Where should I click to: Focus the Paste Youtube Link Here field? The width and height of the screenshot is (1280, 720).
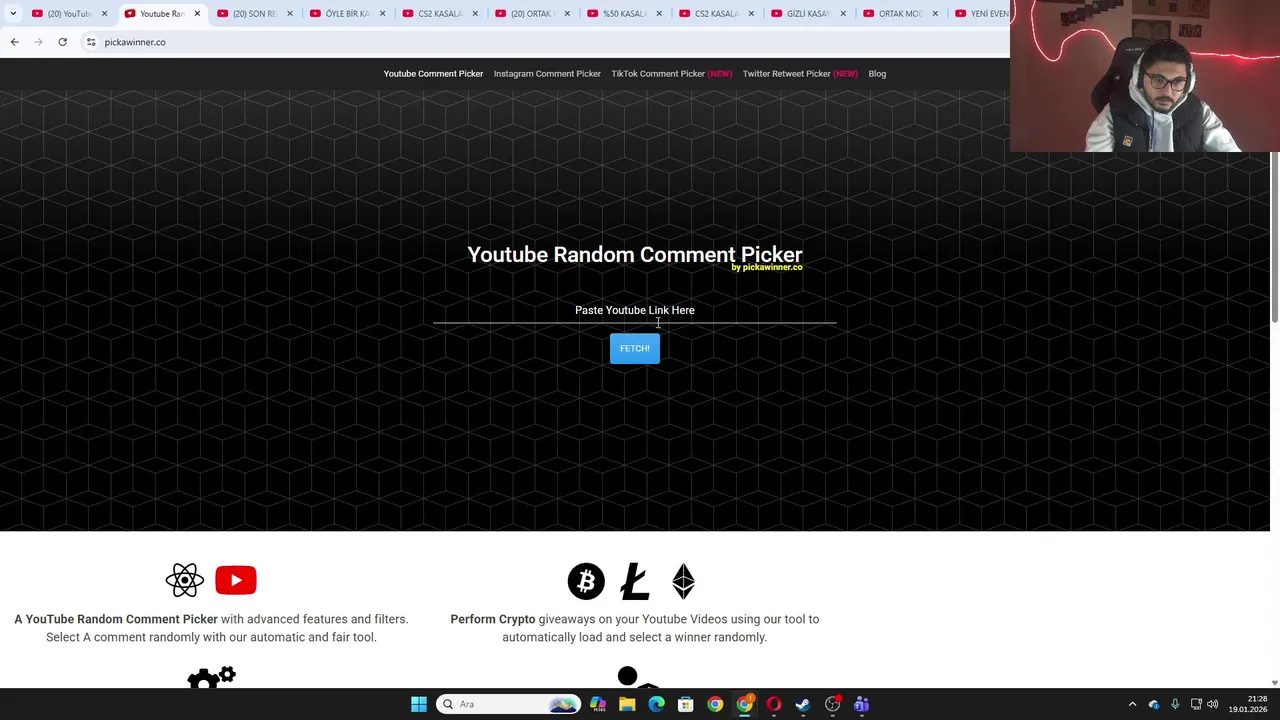click(634, 310)
